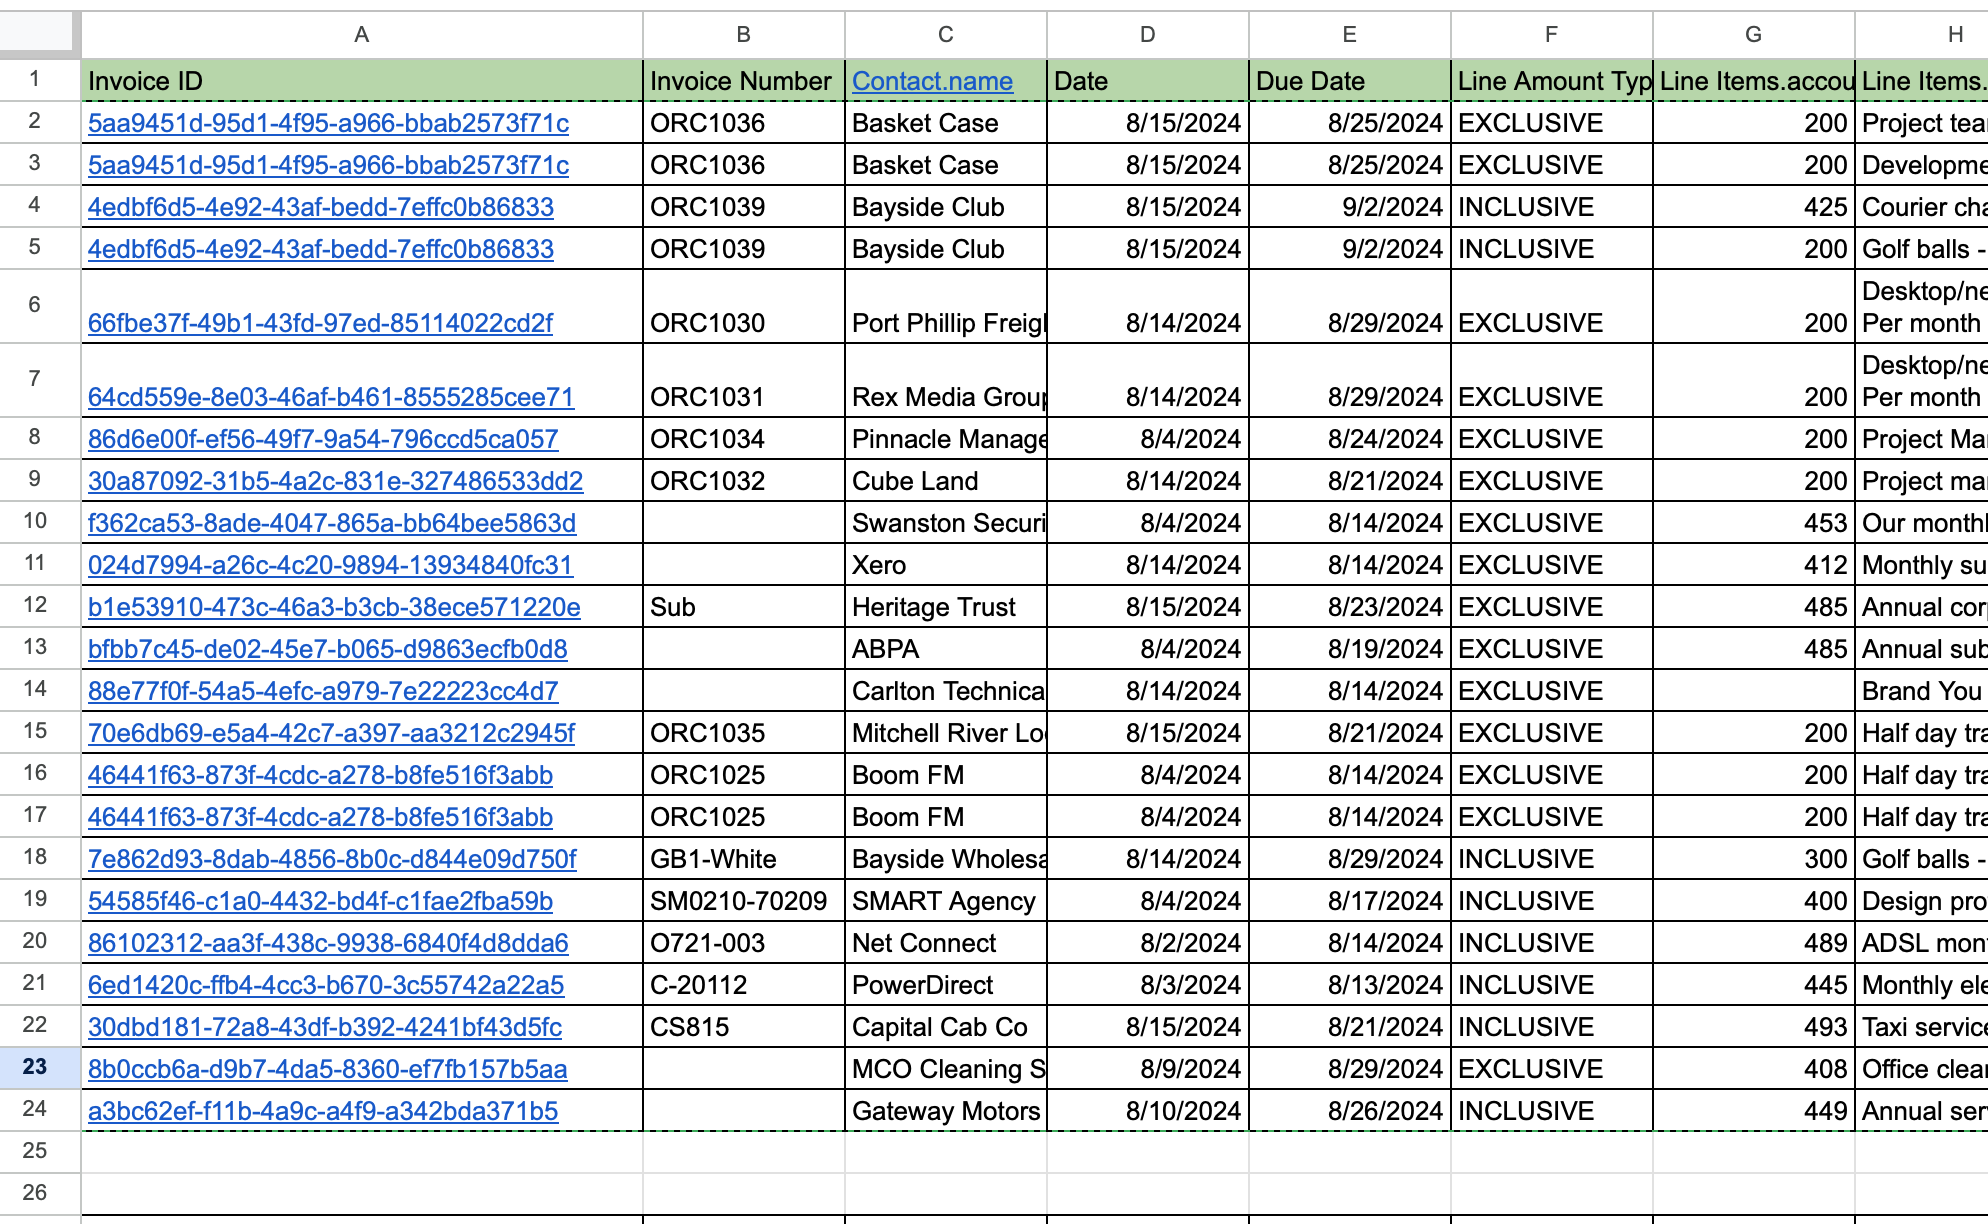Click the Line Amount Type header cell
The image size is (1988, 1224).
click(1551, 81)
